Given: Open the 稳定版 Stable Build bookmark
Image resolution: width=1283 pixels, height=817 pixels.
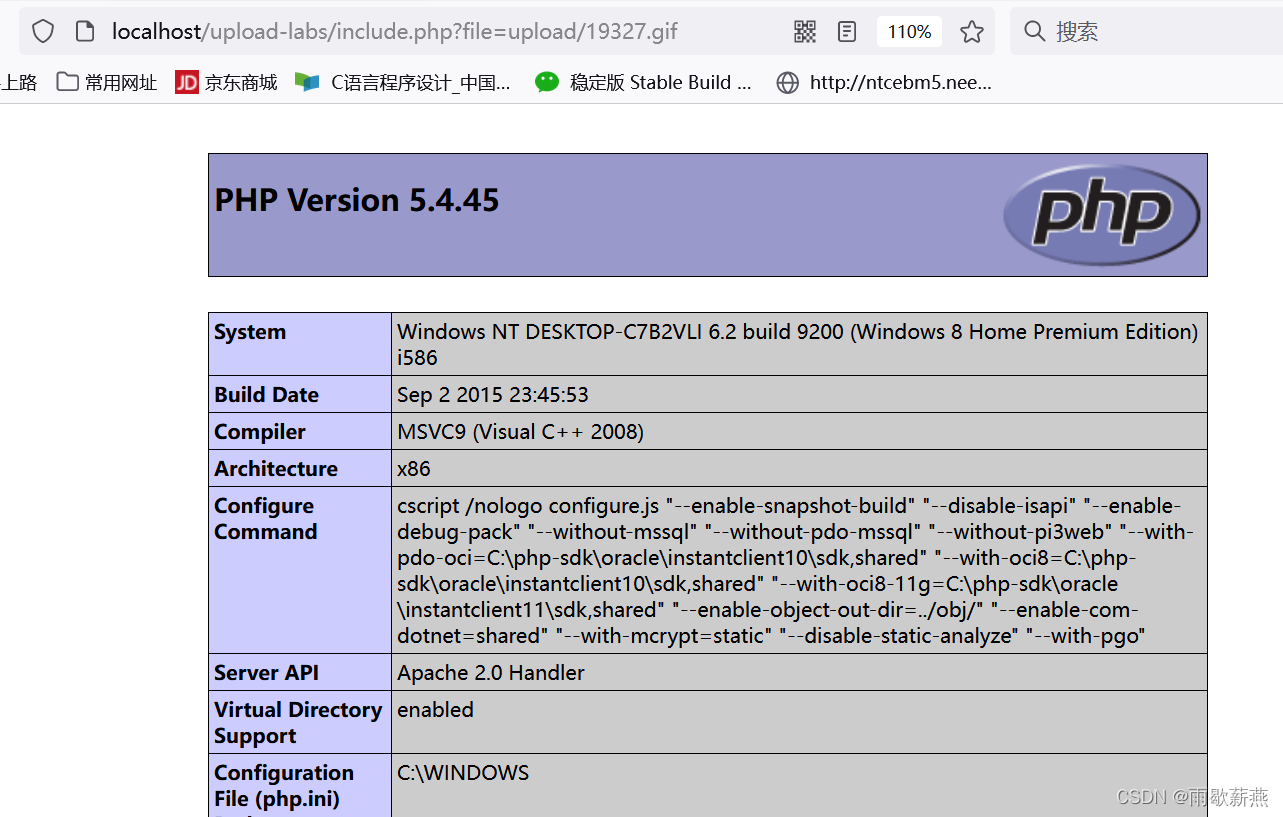Looking at the screenshot, I should (643, 83).
